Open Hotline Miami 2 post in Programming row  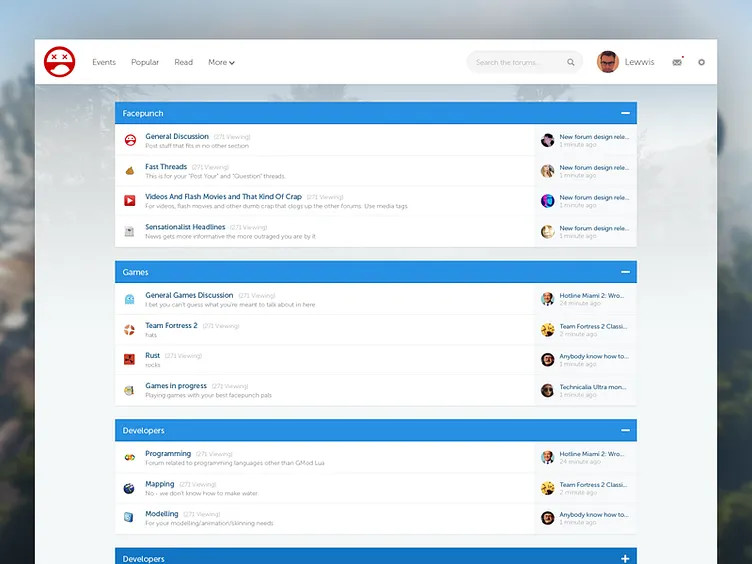[x=592, y=454]
